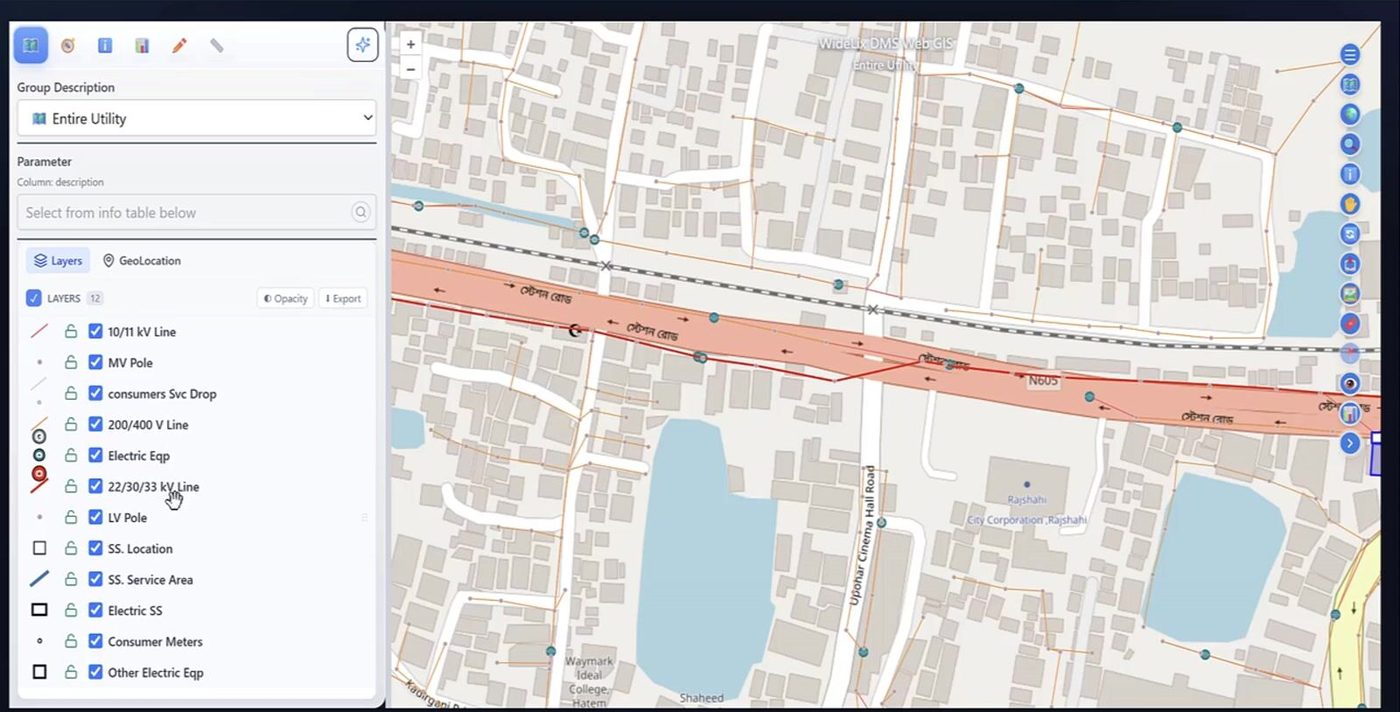The height and width of the screenshot is (712, 1400).
Task: Open the map view tab icon
Action: coord(30,45)
